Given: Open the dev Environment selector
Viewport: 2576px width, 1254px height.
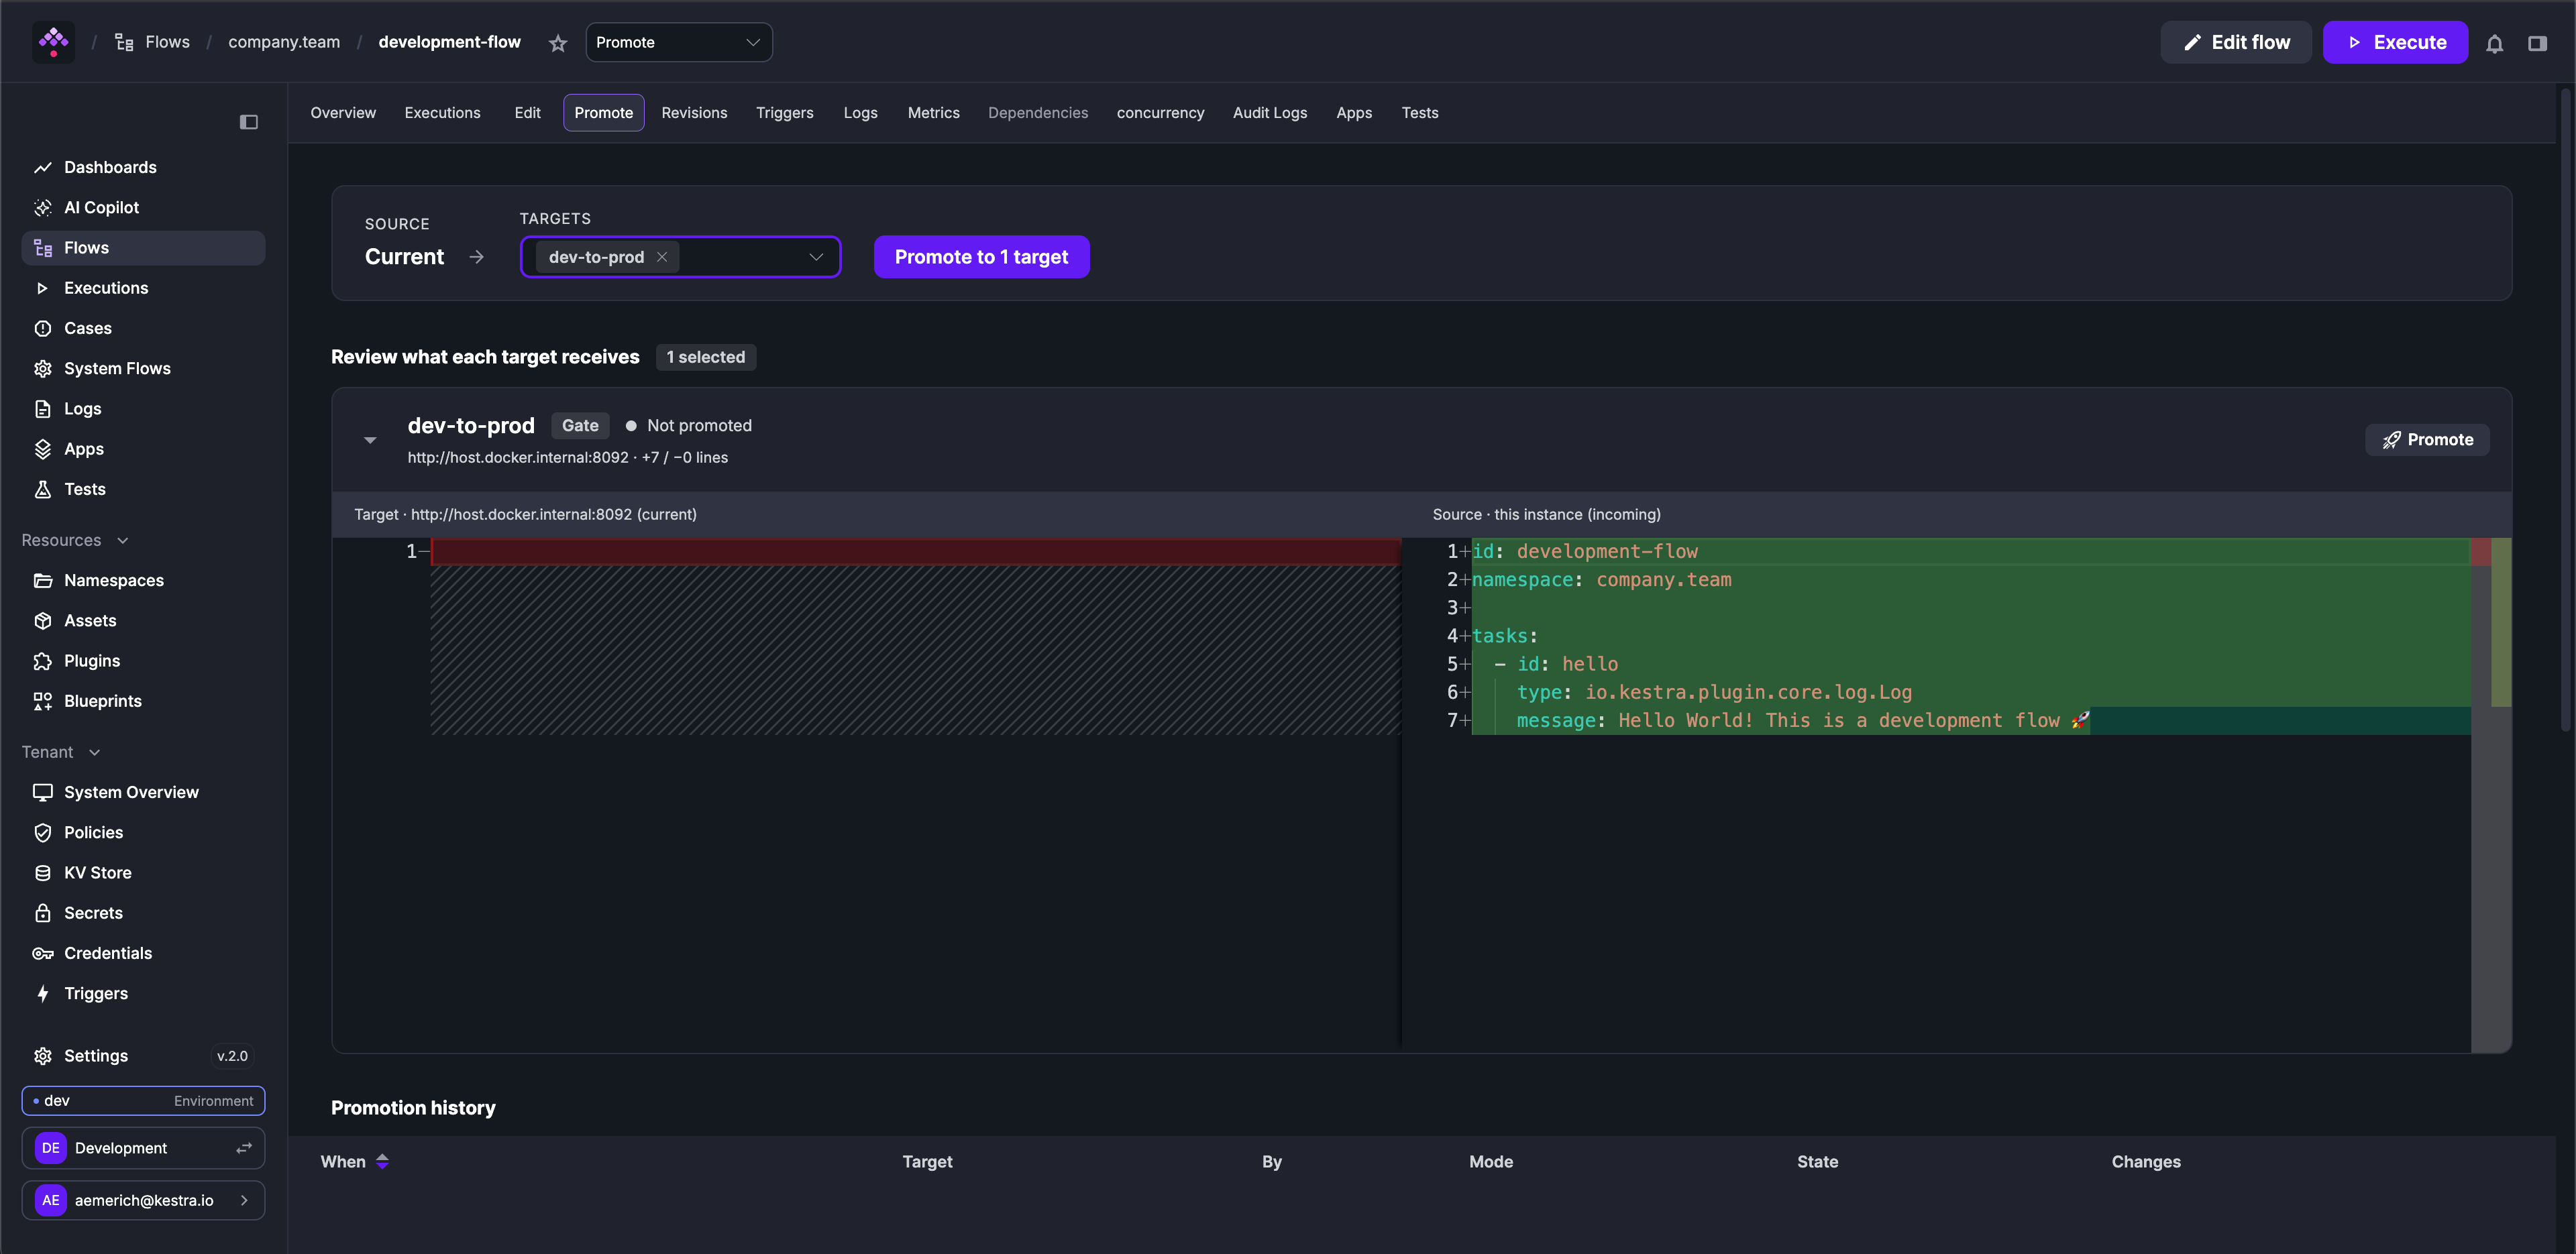Looking at the screenshot, I should point(143,1100).
